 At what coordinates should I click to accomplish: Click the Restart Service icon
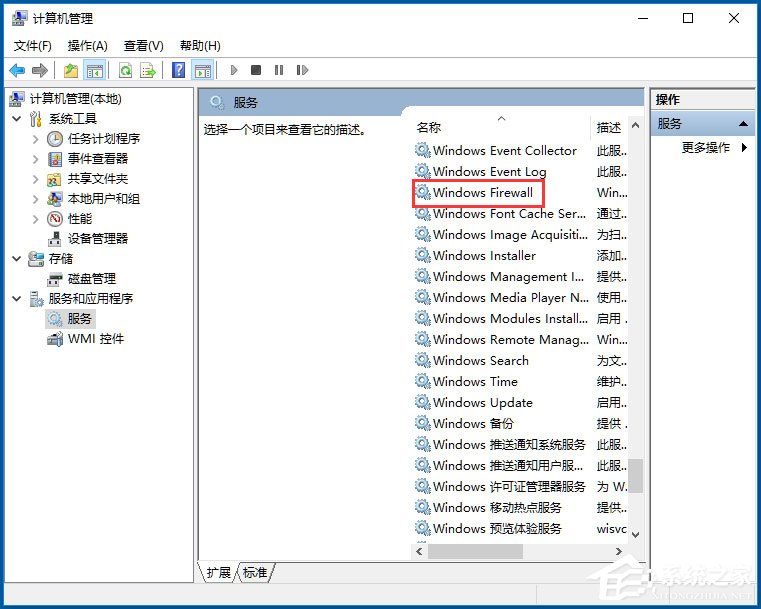pyautogui.click(x=302, y=70)
